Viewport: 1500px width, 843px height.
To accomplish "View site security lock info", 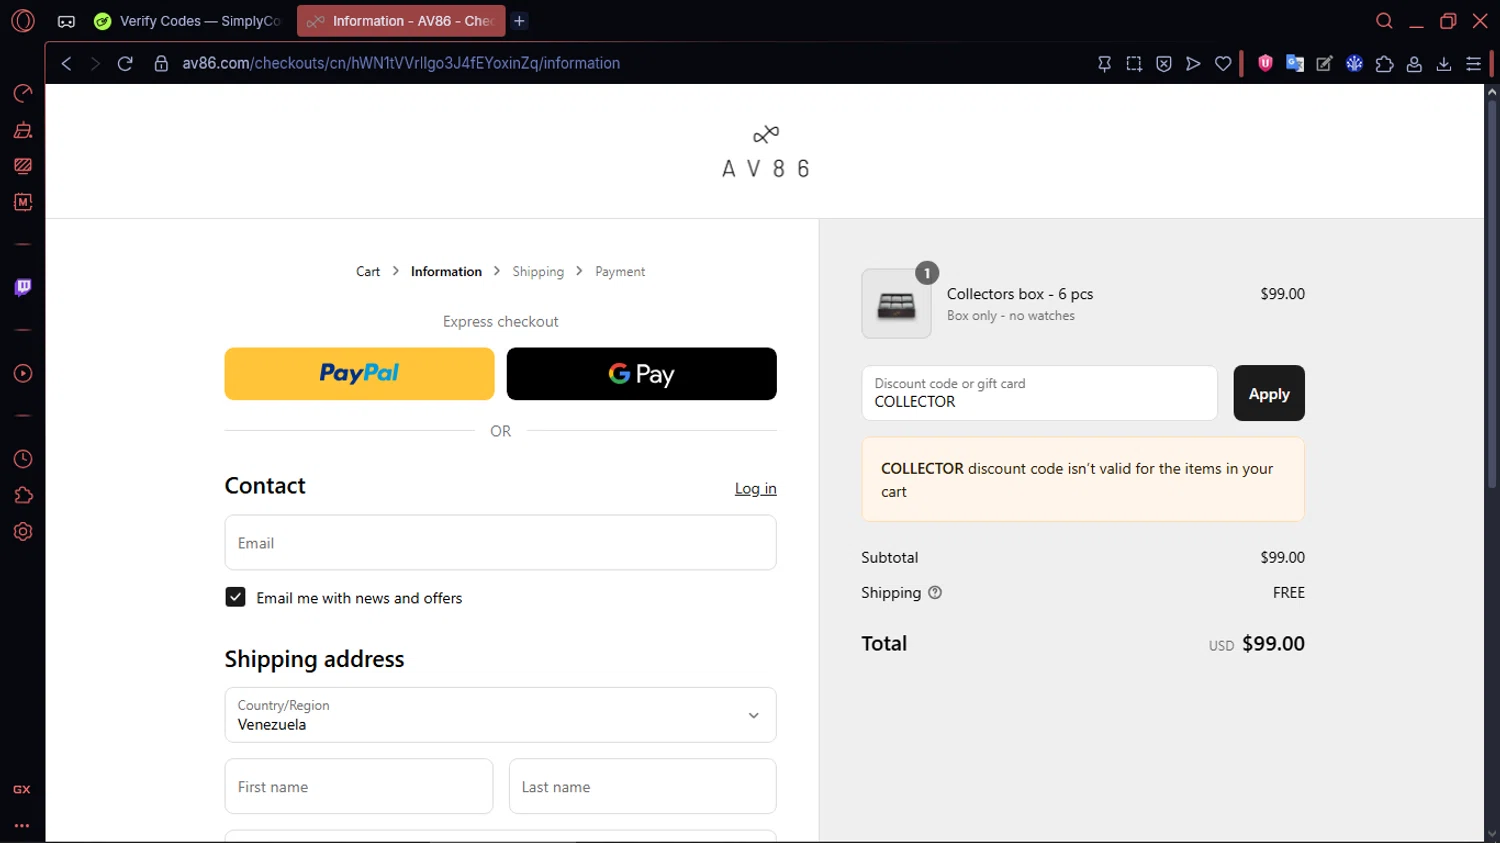I will click(x=161, y=63).
